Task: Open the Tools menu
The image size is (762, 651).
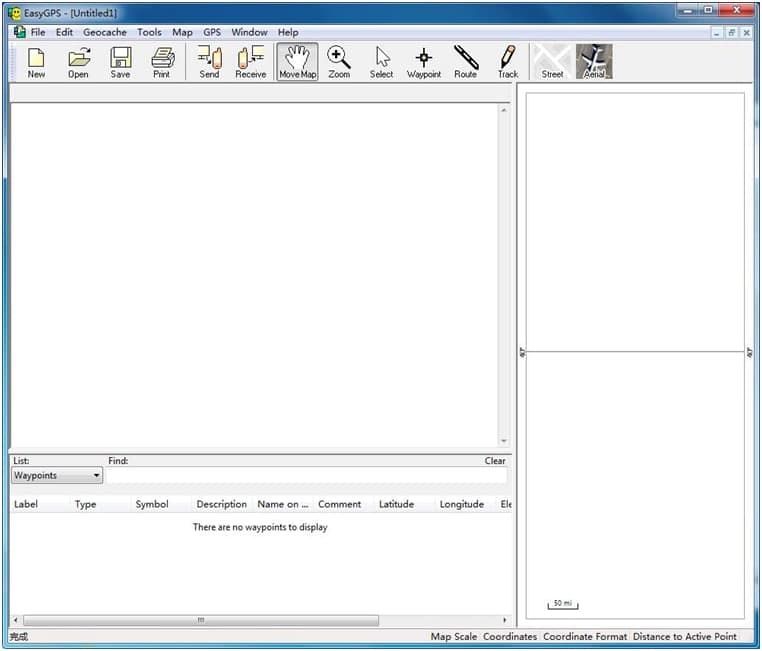Action: coord(149,32)
